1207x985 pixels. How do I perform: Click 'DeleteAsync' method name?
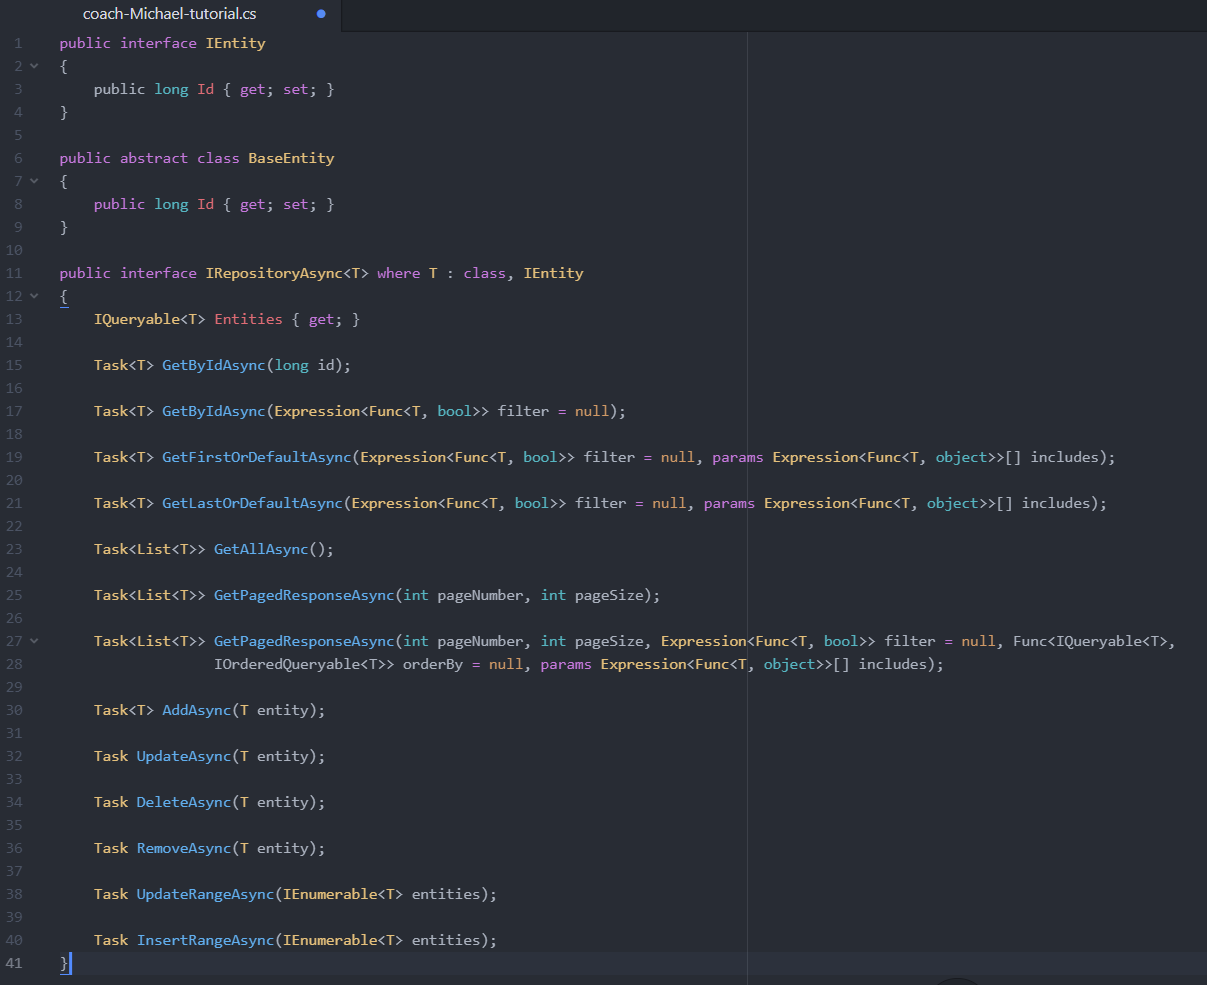point(184,802)
